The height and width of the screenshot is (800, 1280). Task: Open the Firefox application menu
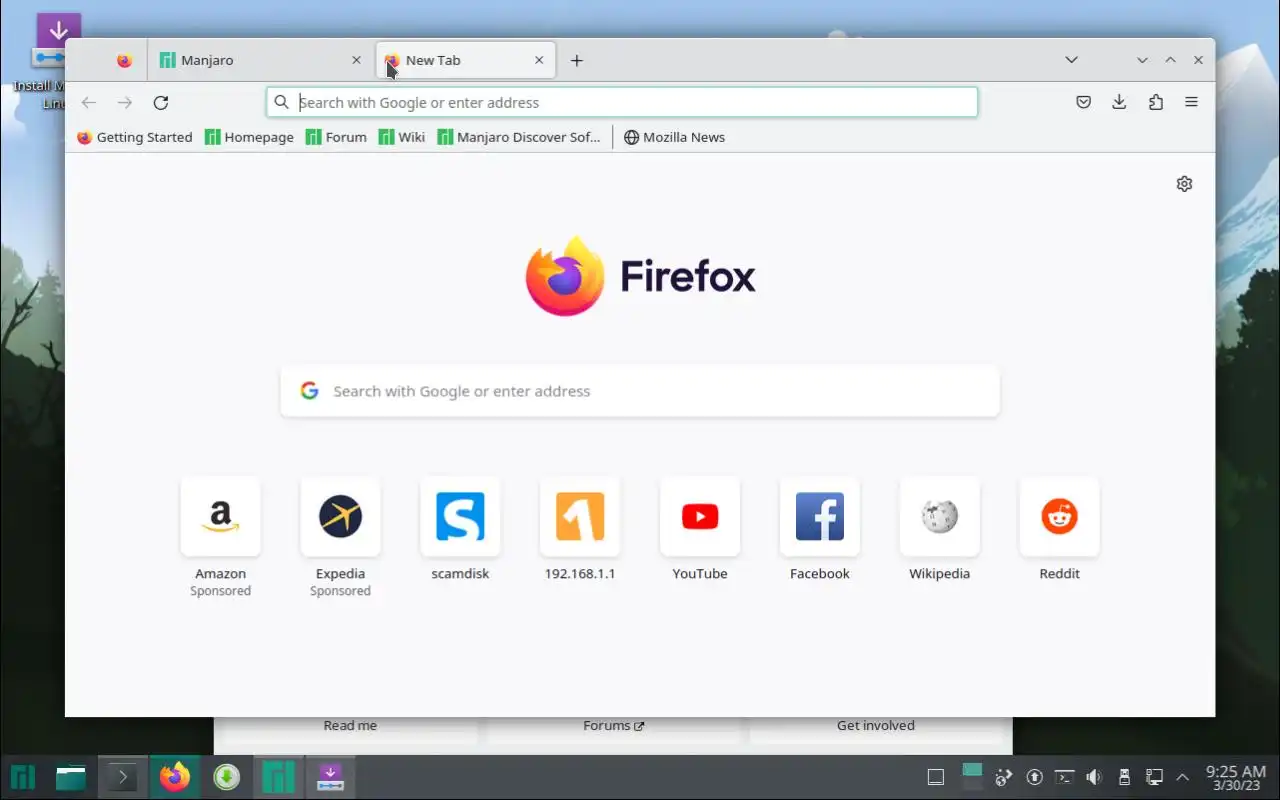click(1191, 102)
